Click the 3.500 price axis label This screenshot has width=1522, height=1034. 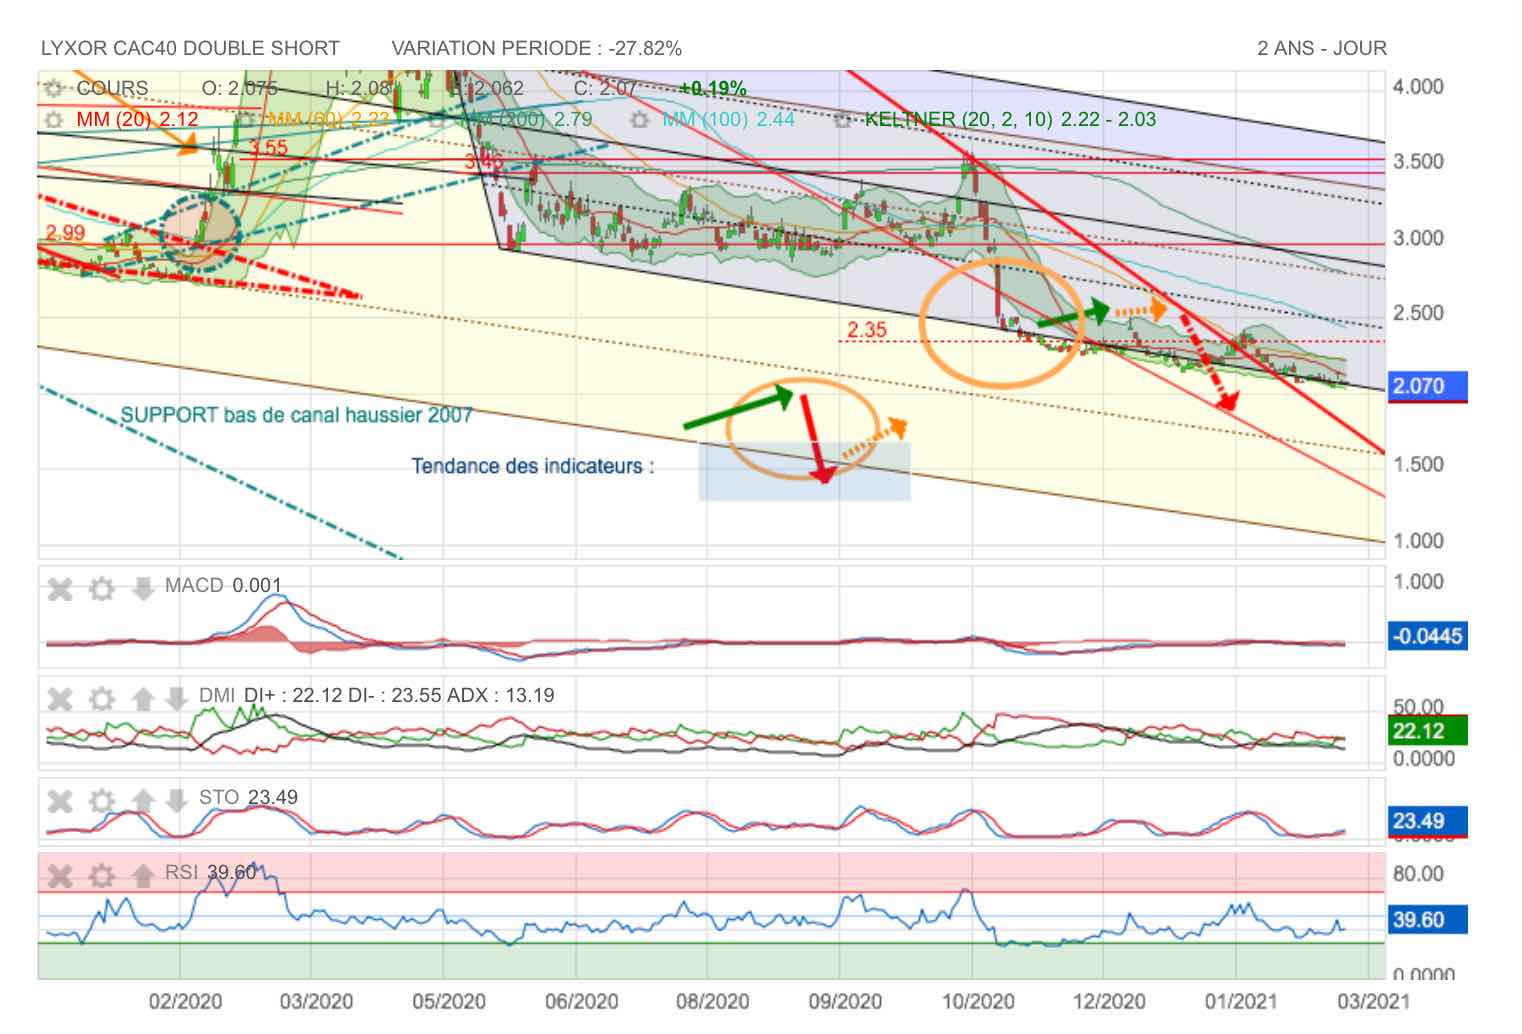[x=1418, y=162]
